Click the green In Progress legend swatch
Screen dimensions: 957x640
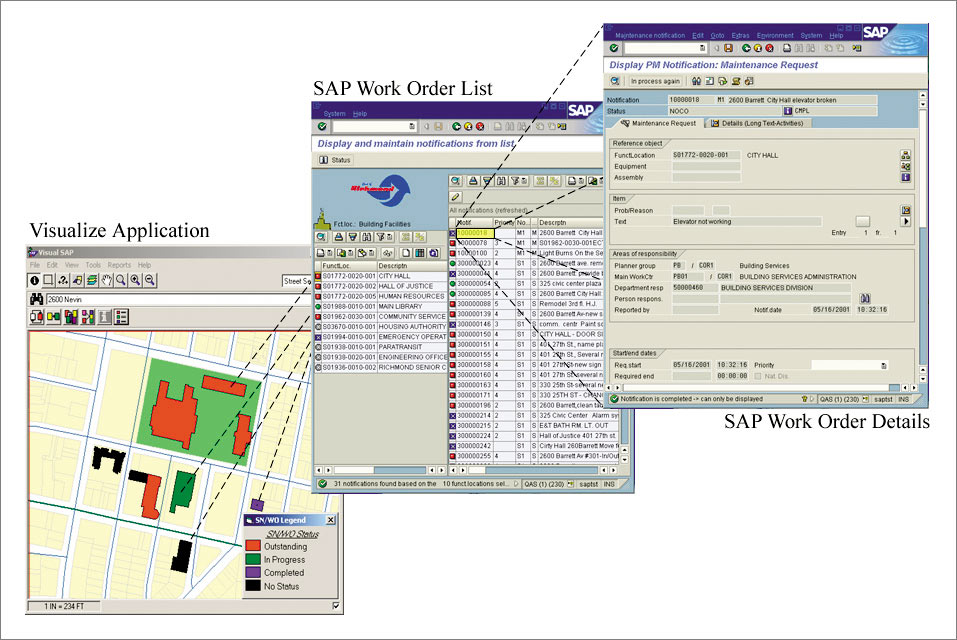click(253, 559)
